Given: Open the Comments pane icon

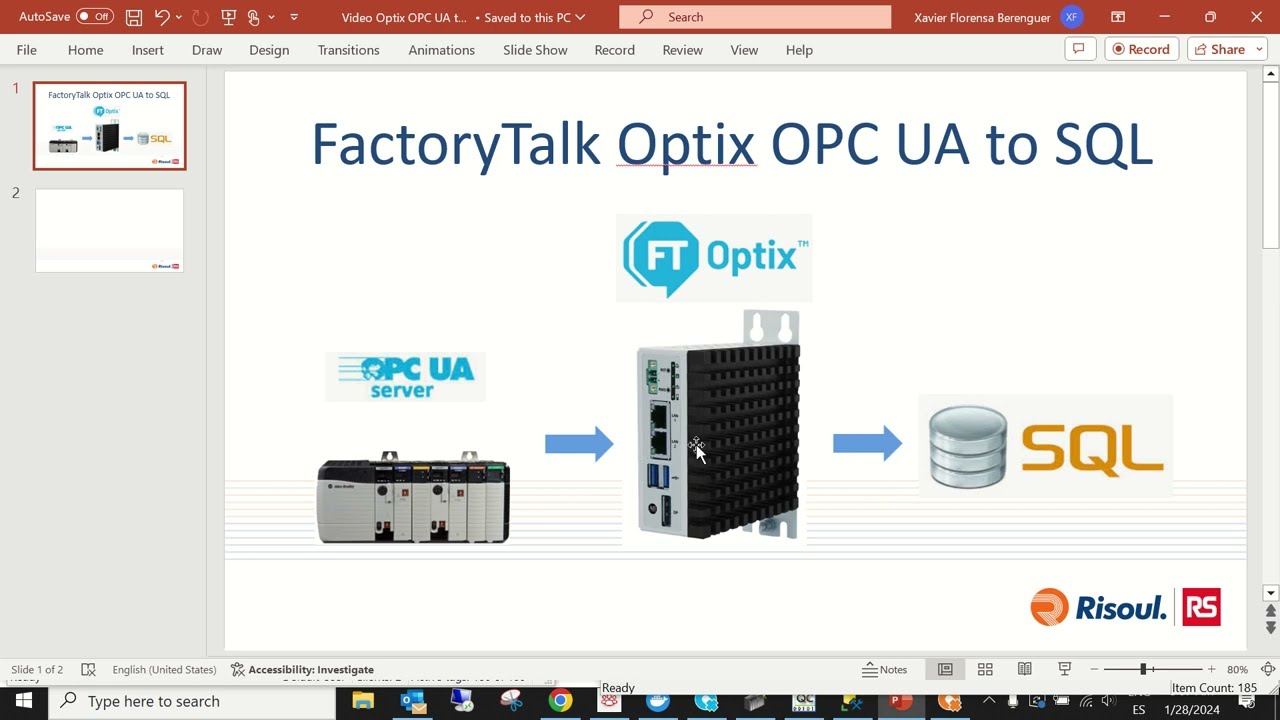Looking at the screenshot, I should [1079, 49].
